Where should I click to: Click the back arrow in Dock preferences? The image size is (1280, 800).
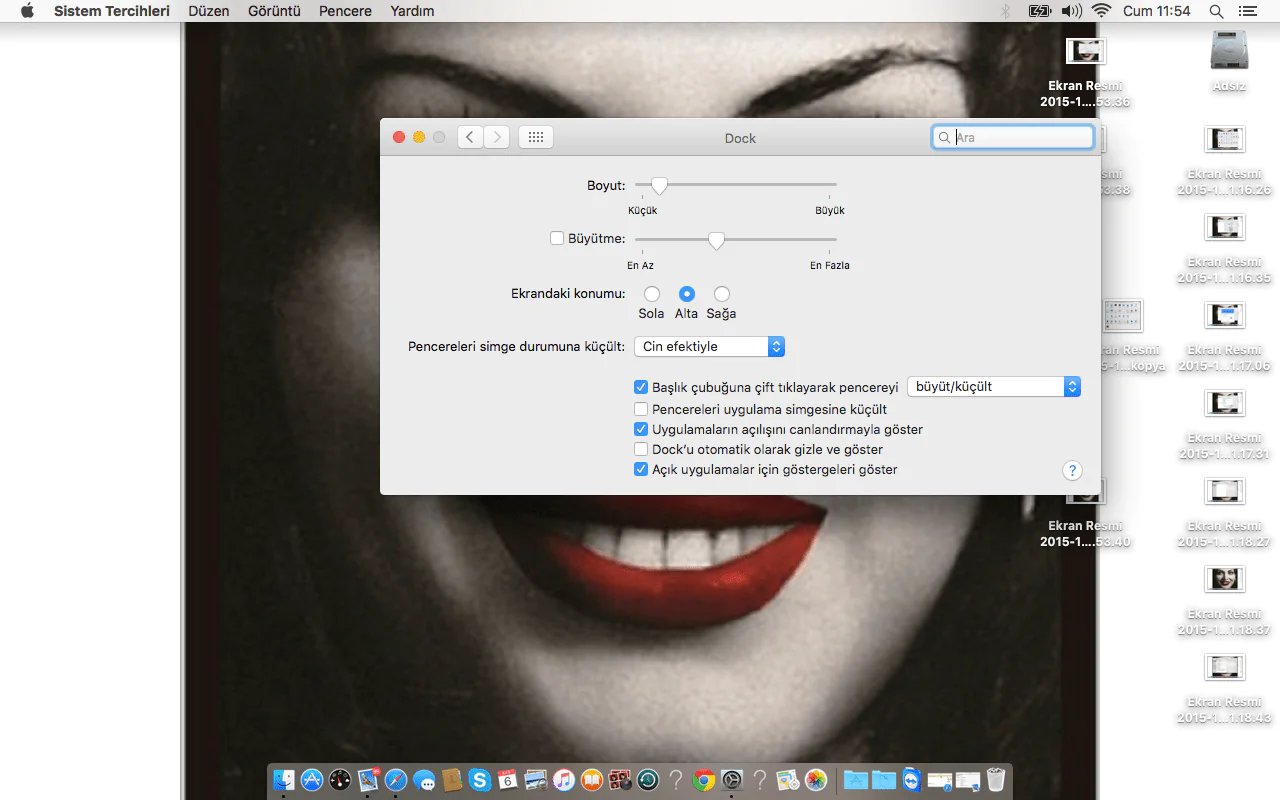click(471, 137)
